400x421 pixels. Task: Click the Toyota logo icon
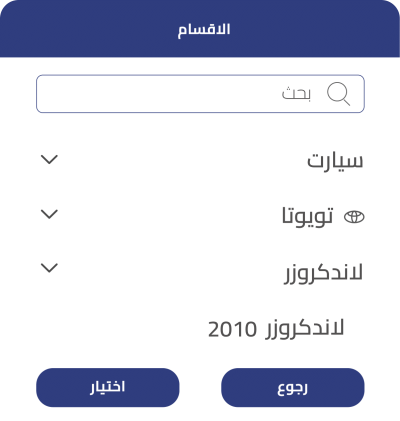coord(354,217)
